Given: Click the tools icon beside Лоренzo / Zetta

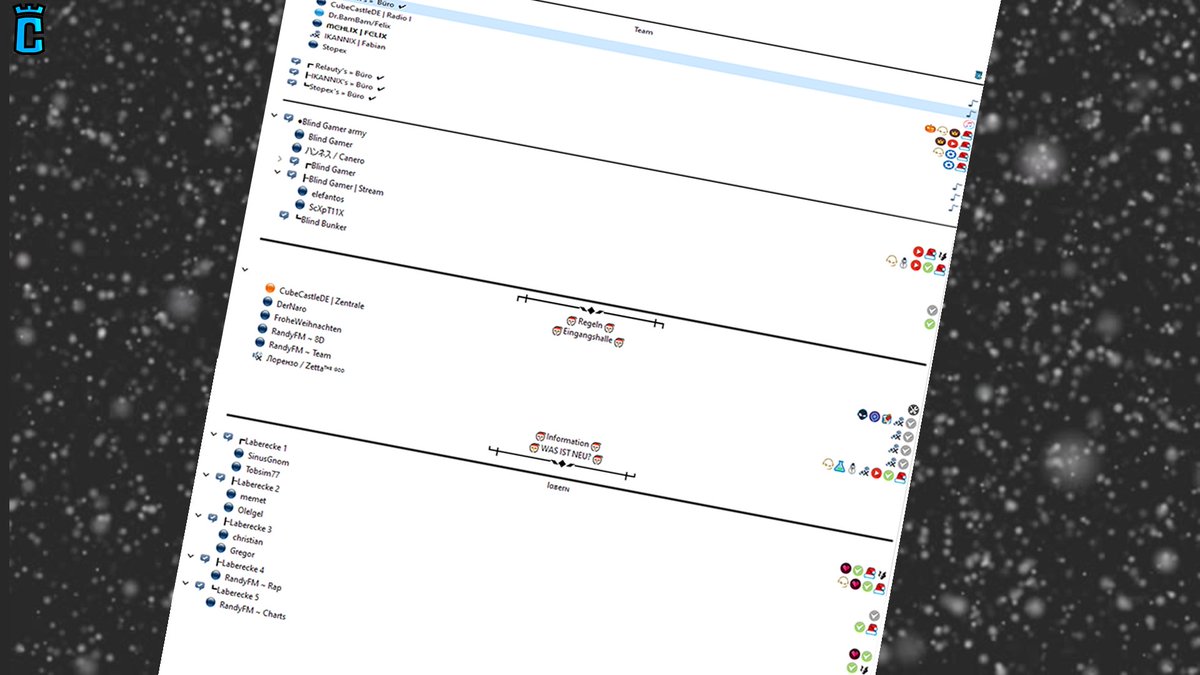Looking at the screenshot, I should point(258,356).
